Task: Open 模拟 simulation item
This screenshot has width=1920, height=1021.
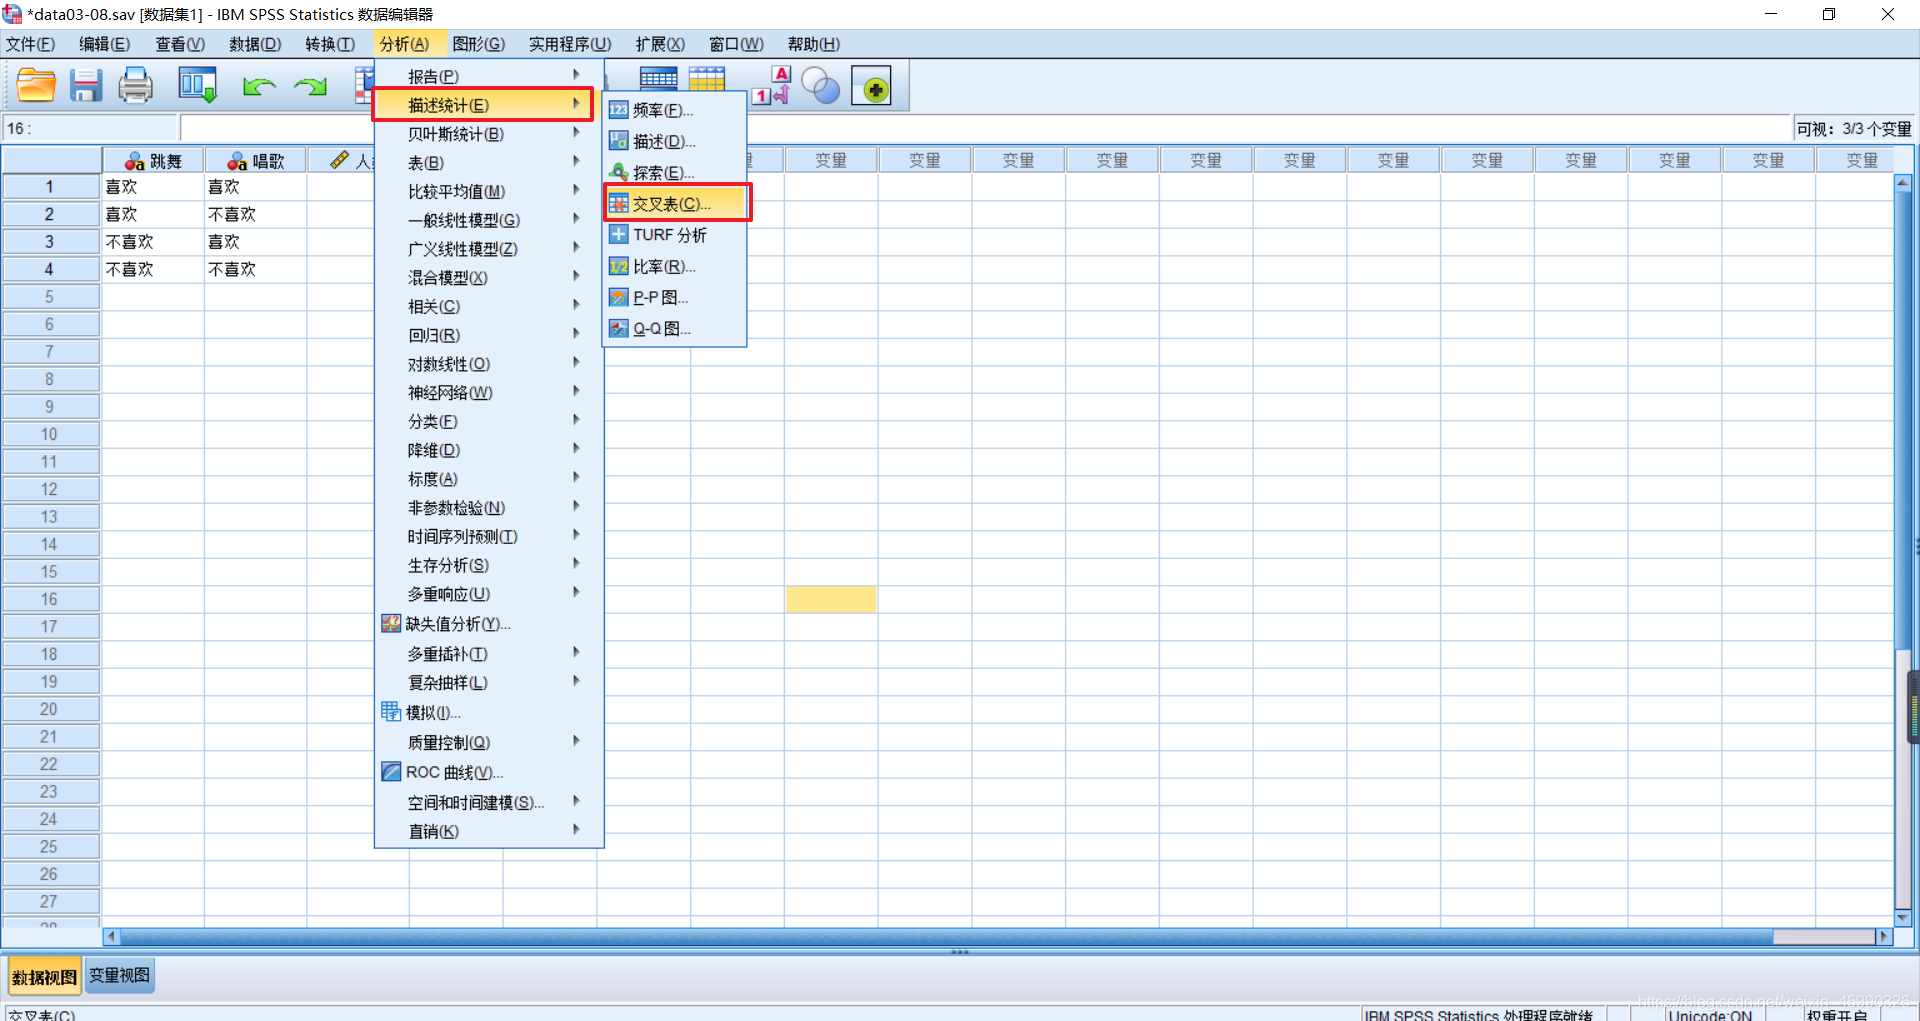Action: pos(489,713)
